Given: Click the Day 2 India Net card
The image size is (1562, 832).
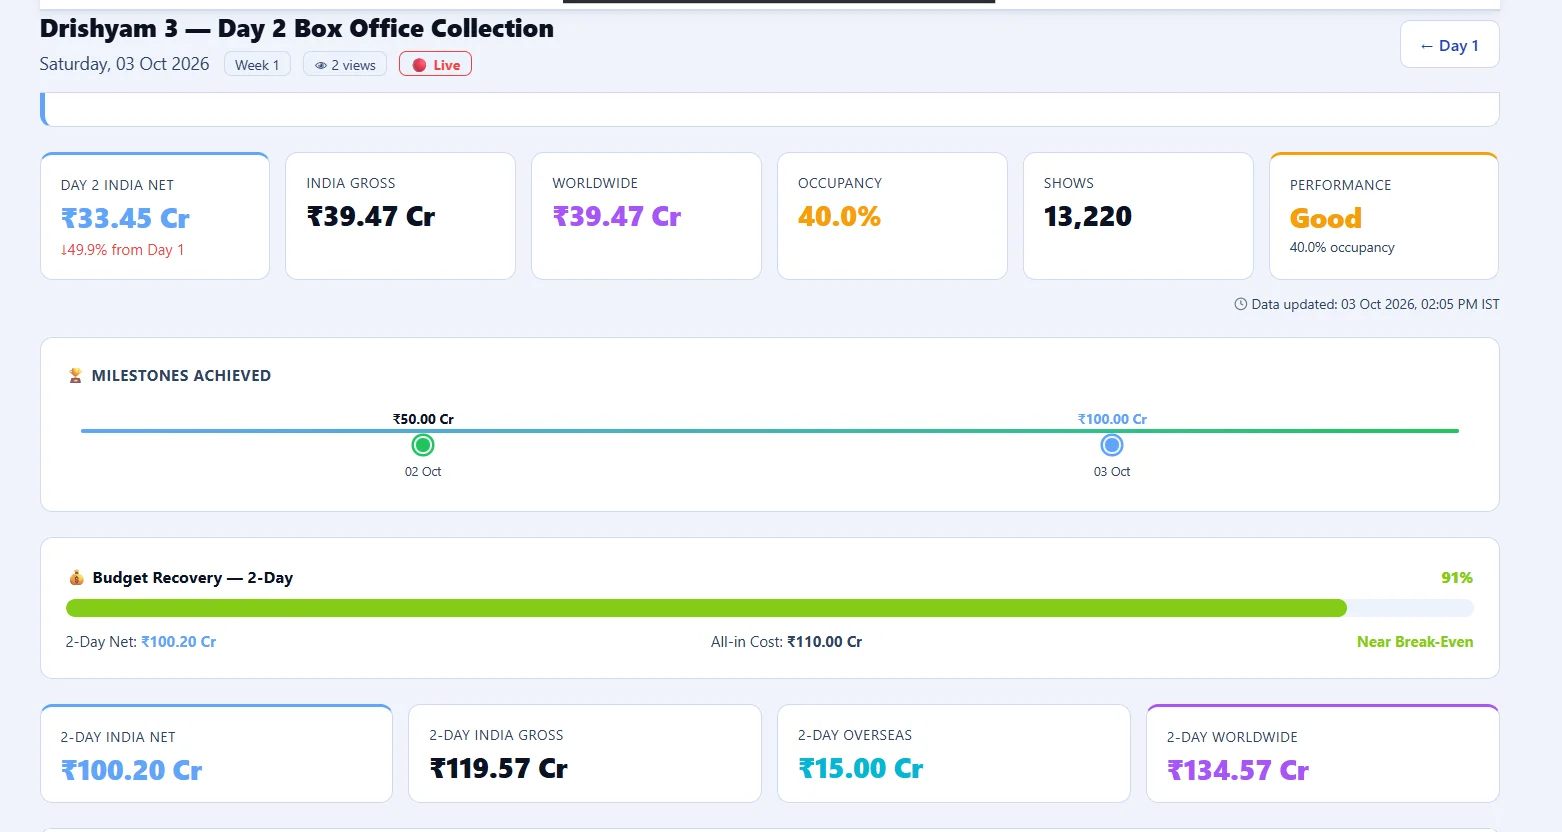Looking at the screenshot, I should (x=155, y=216).
